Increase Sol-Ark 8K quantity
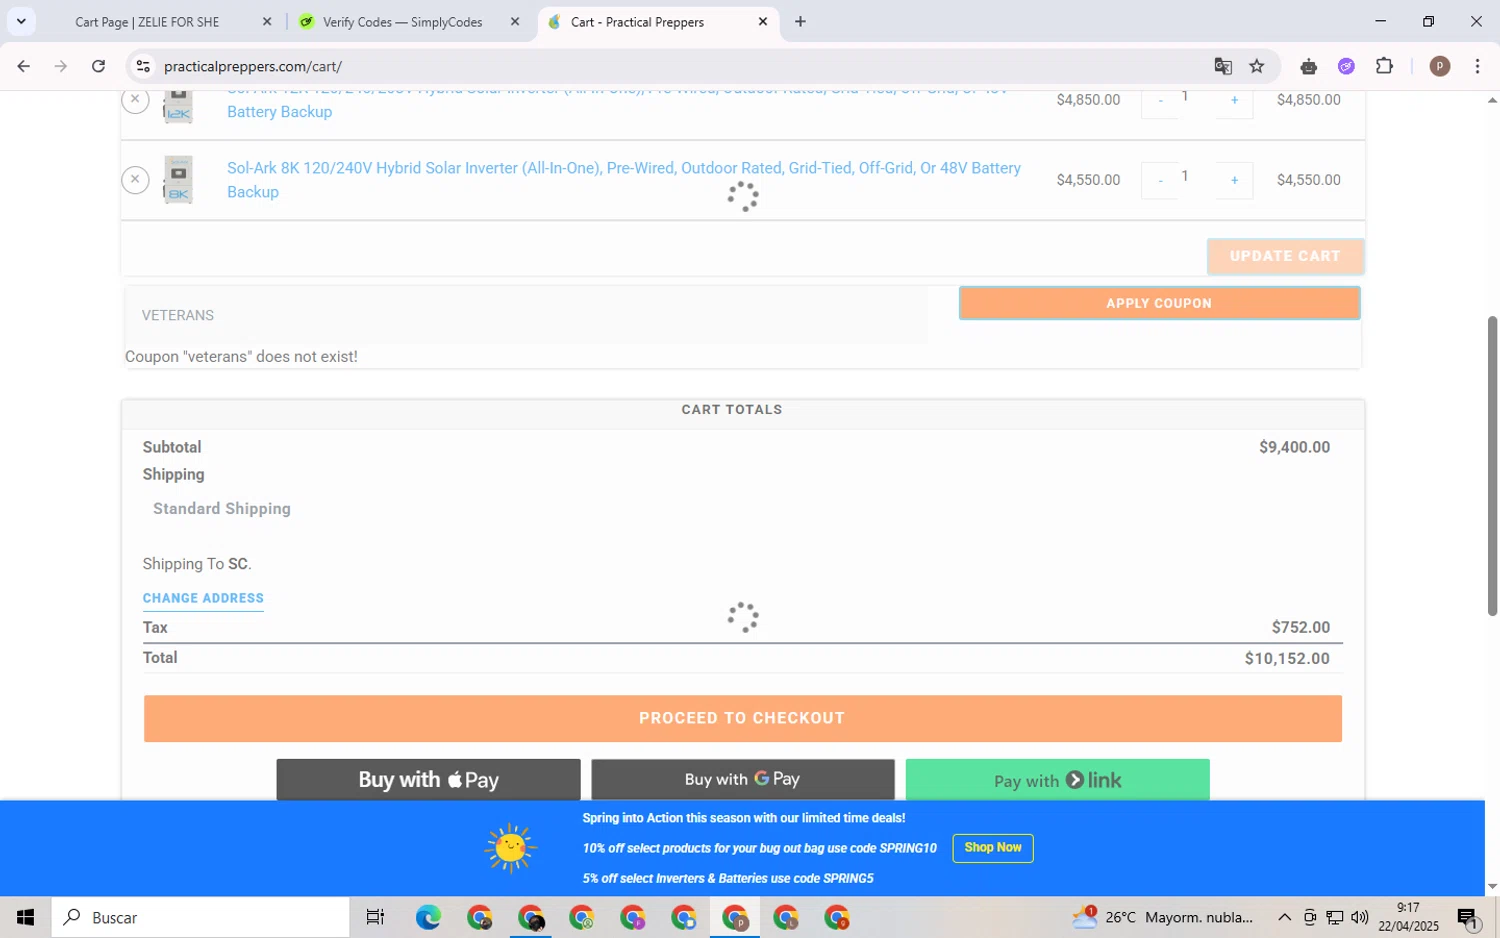Image resolution: width=1500 pixels, height=938 pixels. click(x=1234, y=180)
